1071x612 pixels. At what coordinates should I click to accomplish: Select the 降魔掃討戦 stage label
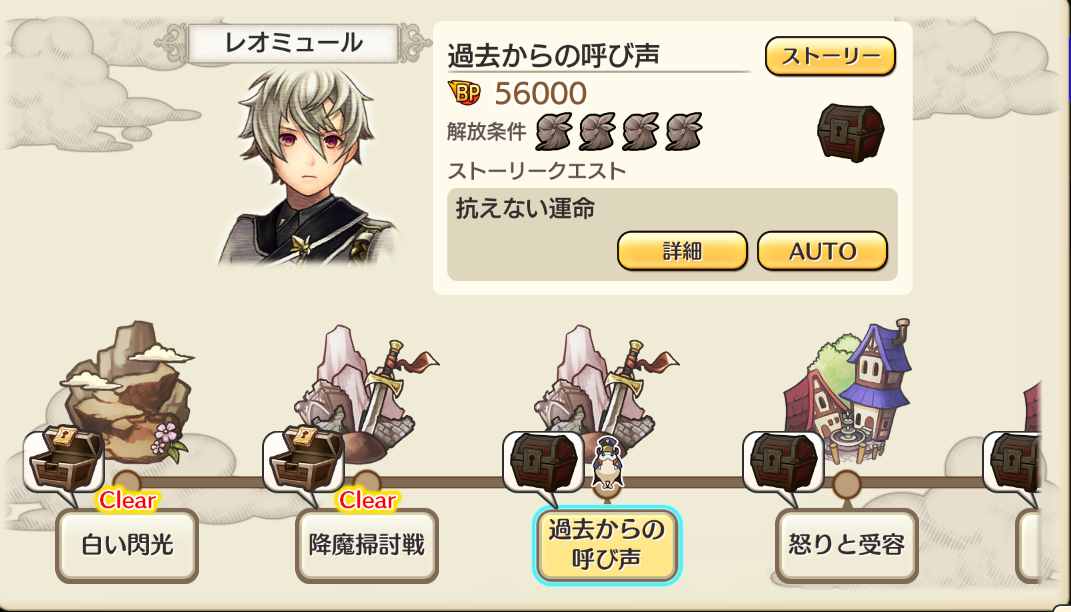pos(367,546)
